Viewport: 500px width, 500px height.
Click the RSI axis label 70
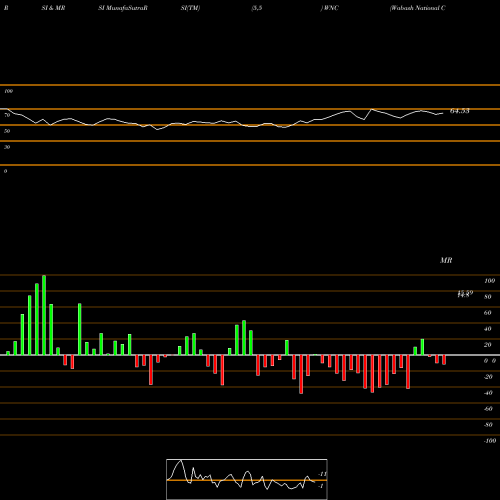pyautogui.click(x=7, y=115)
